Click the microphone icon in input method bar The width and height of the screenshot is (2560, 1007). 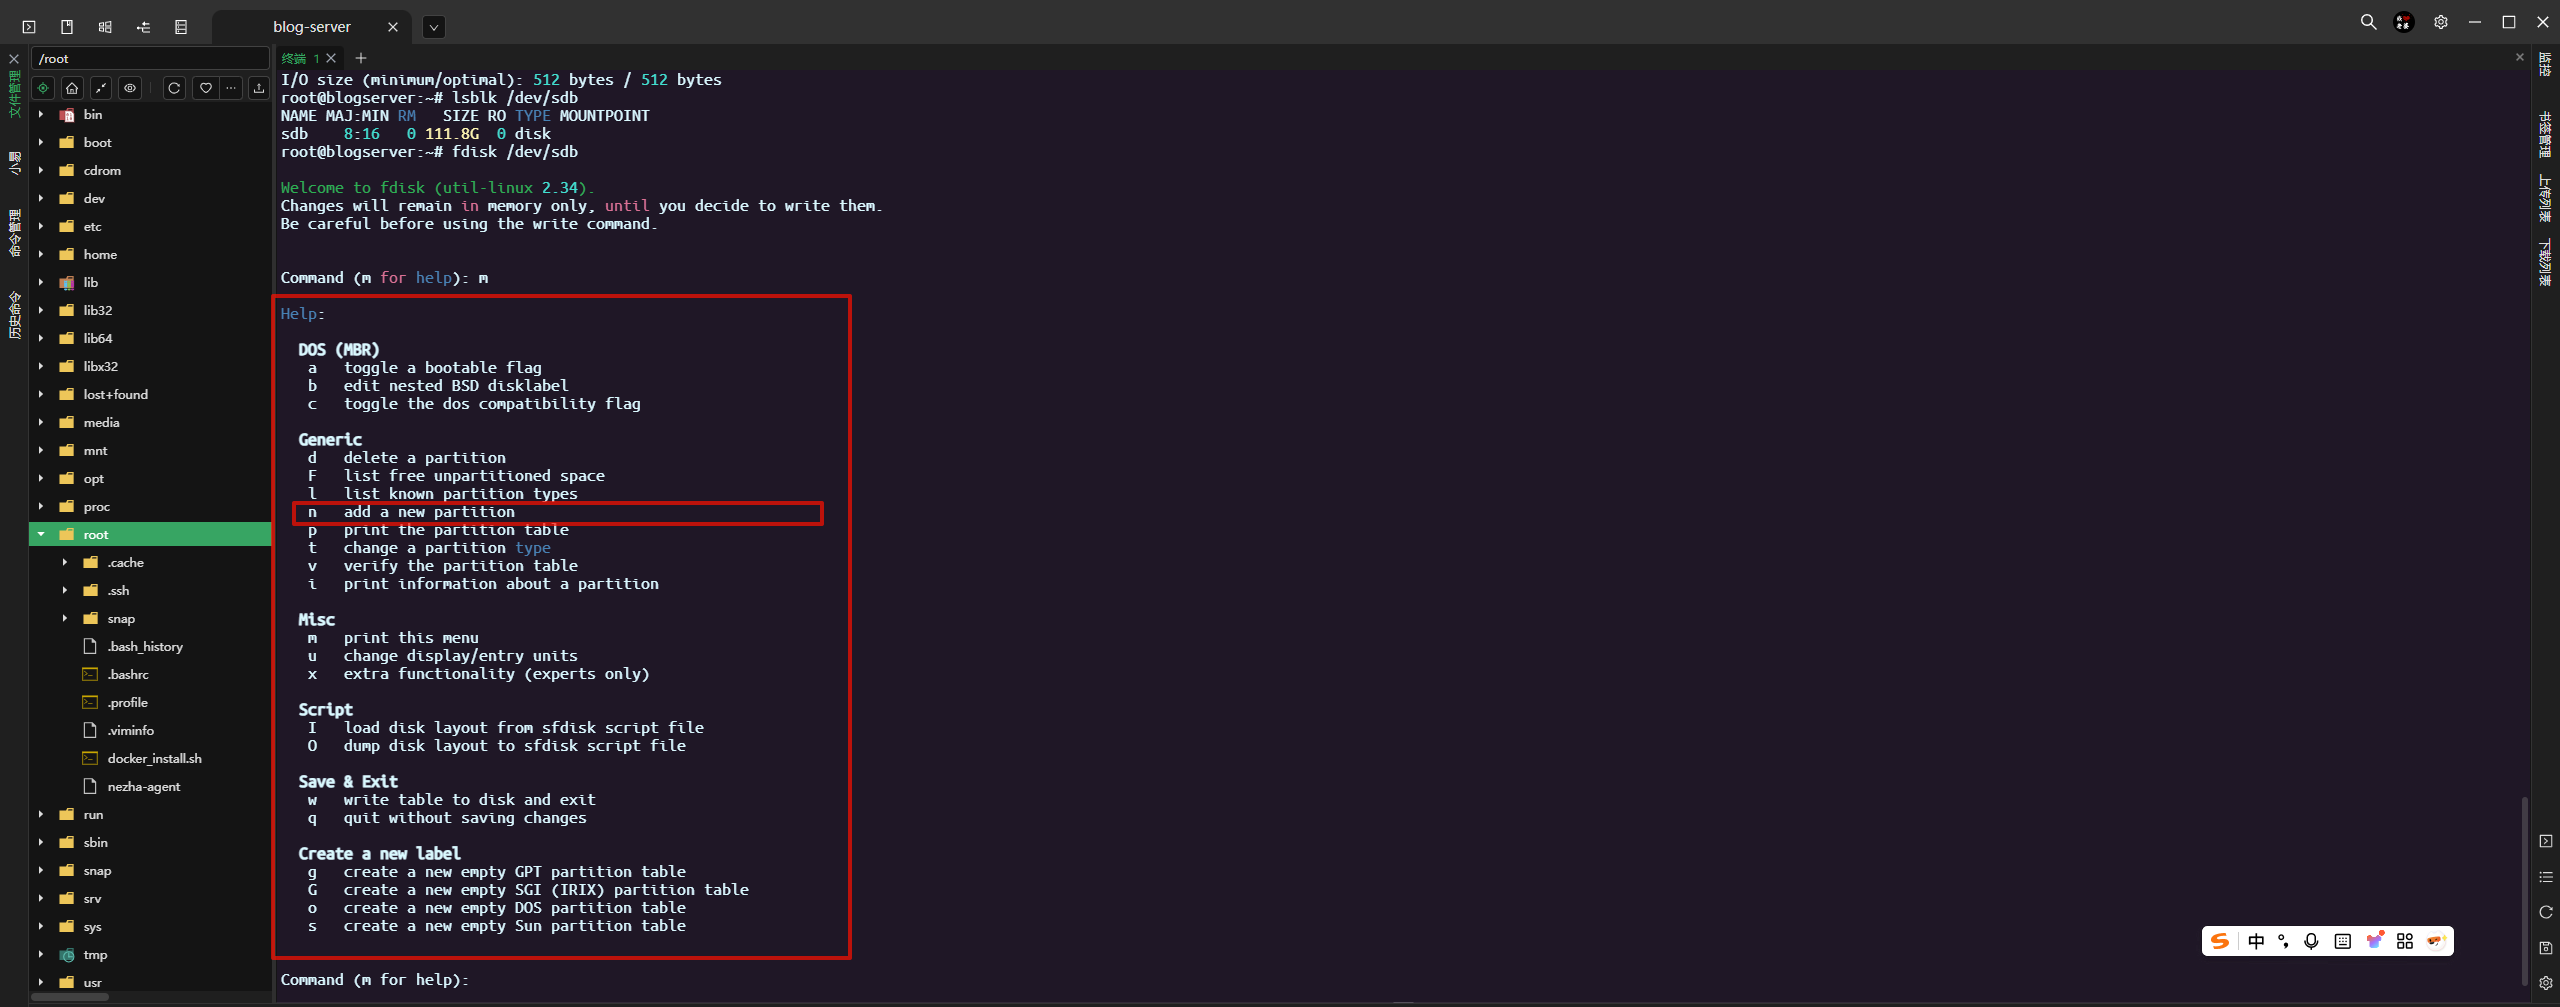(2311, 941)
